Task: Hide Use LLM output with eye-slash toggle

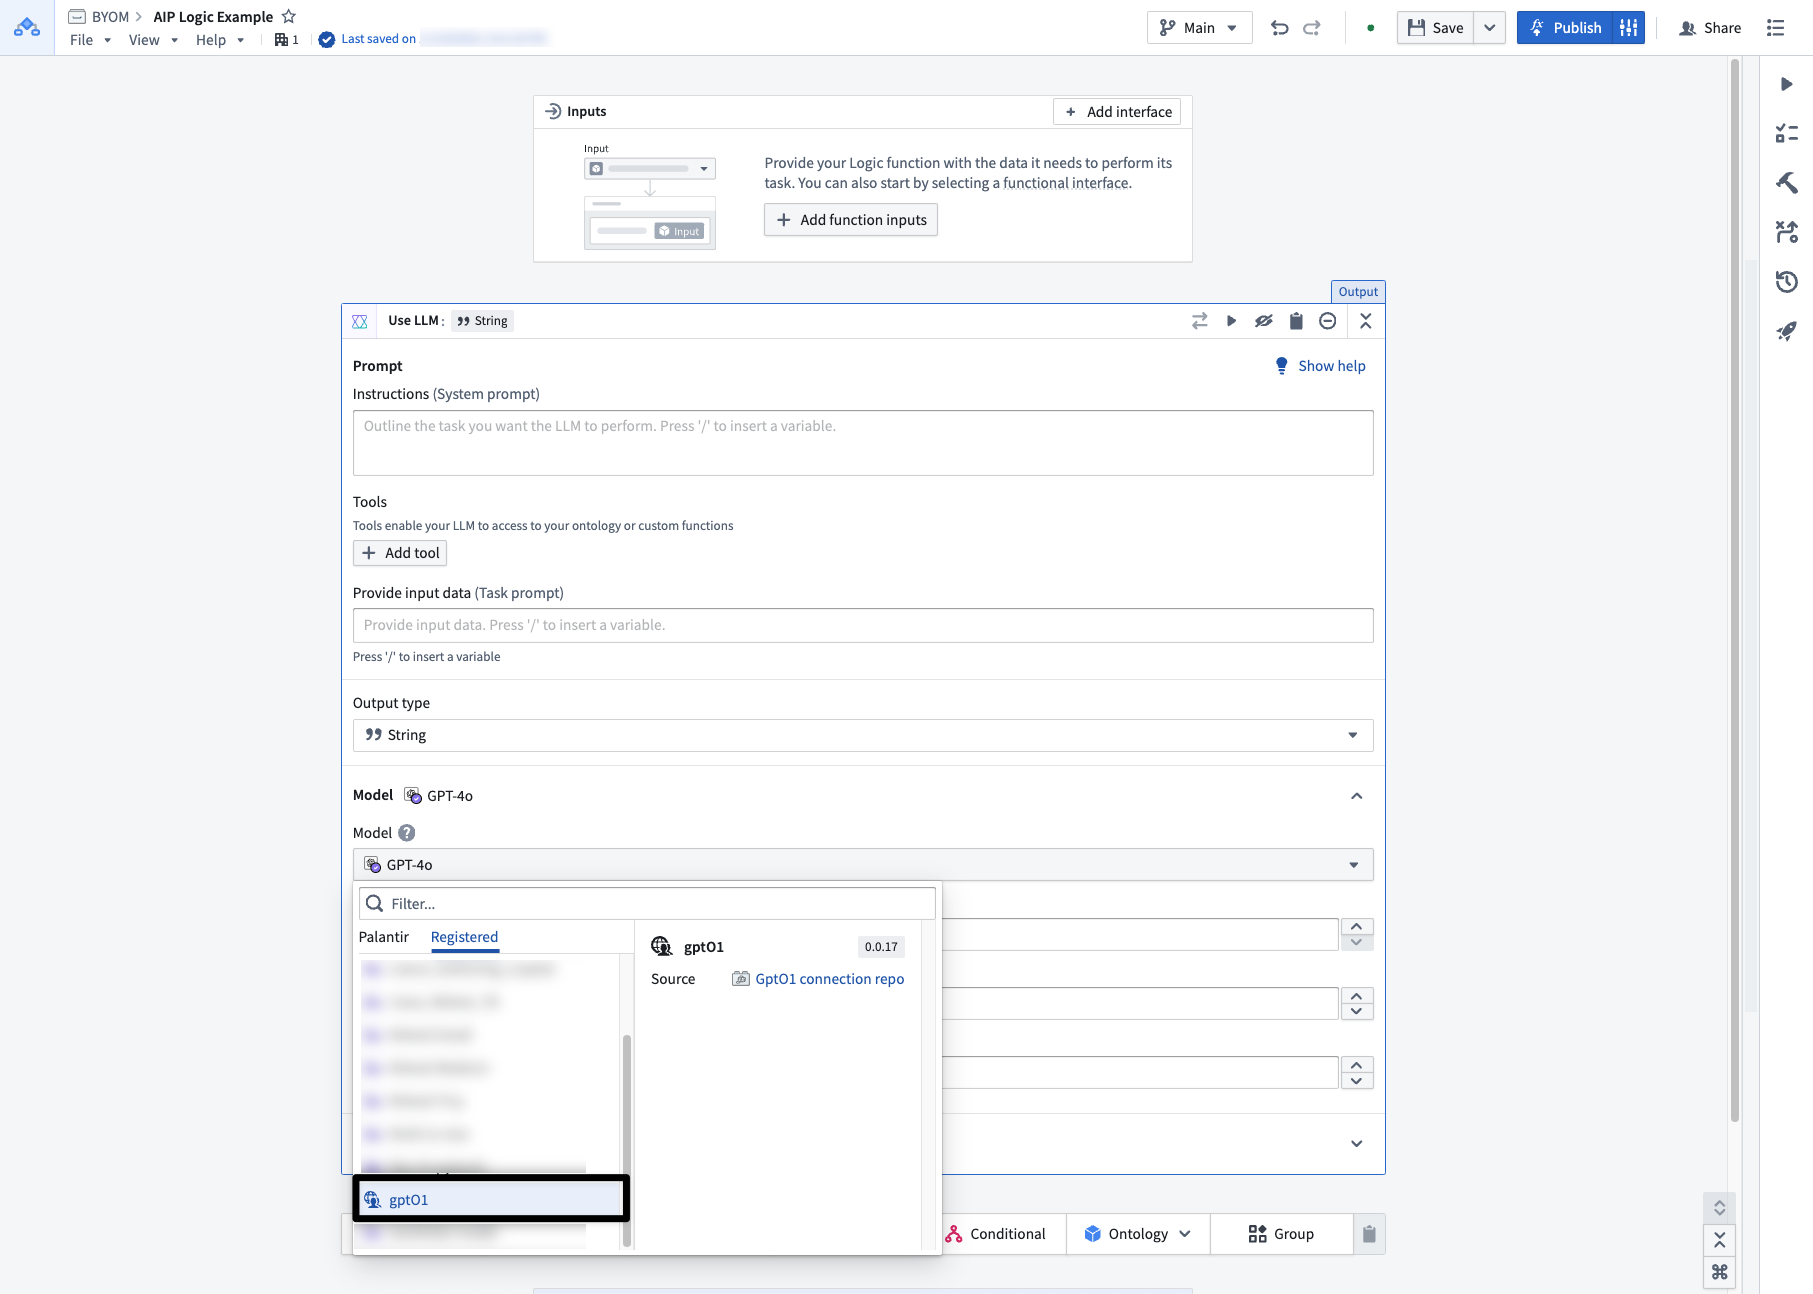Action: 1264,321
